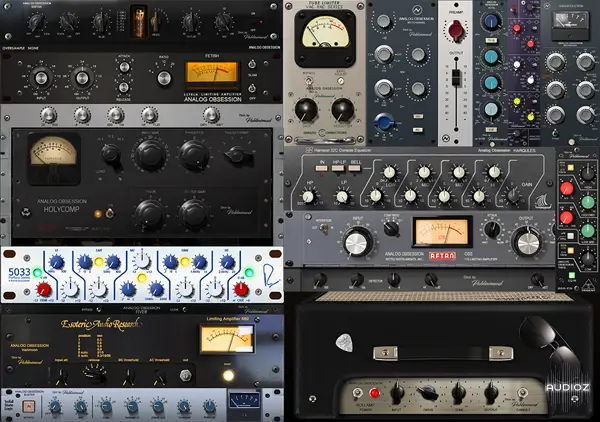The width and height of the screenshot is (600, 422).
Task: Click the large INPUT knob on the Aftan limiter
Action: [358, 243]
